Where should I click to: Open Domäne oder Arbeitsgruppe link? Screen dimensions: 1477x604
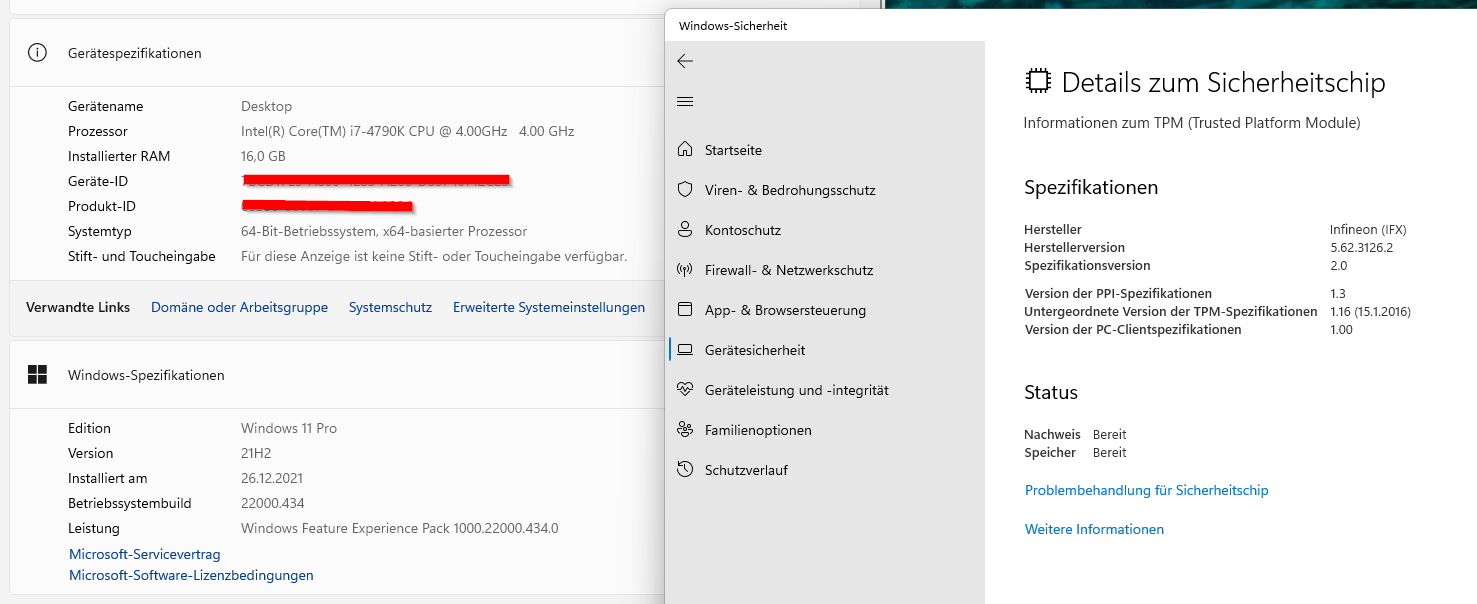tap(239, 308)
